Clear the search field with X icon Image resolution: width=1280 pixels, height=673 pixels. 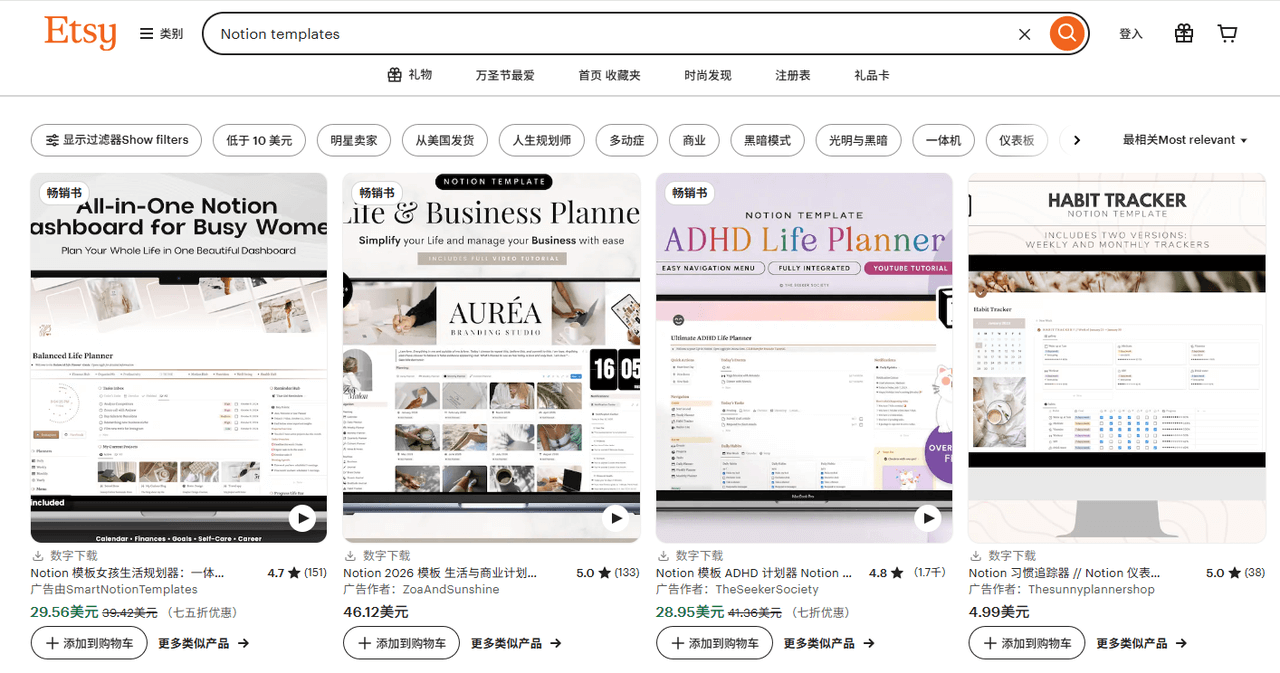[x=1024, y=34]
